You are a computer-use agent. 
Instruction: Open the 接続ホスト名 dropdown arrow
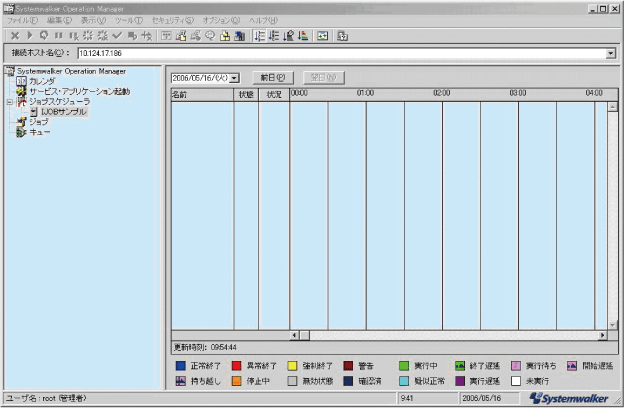610,53
